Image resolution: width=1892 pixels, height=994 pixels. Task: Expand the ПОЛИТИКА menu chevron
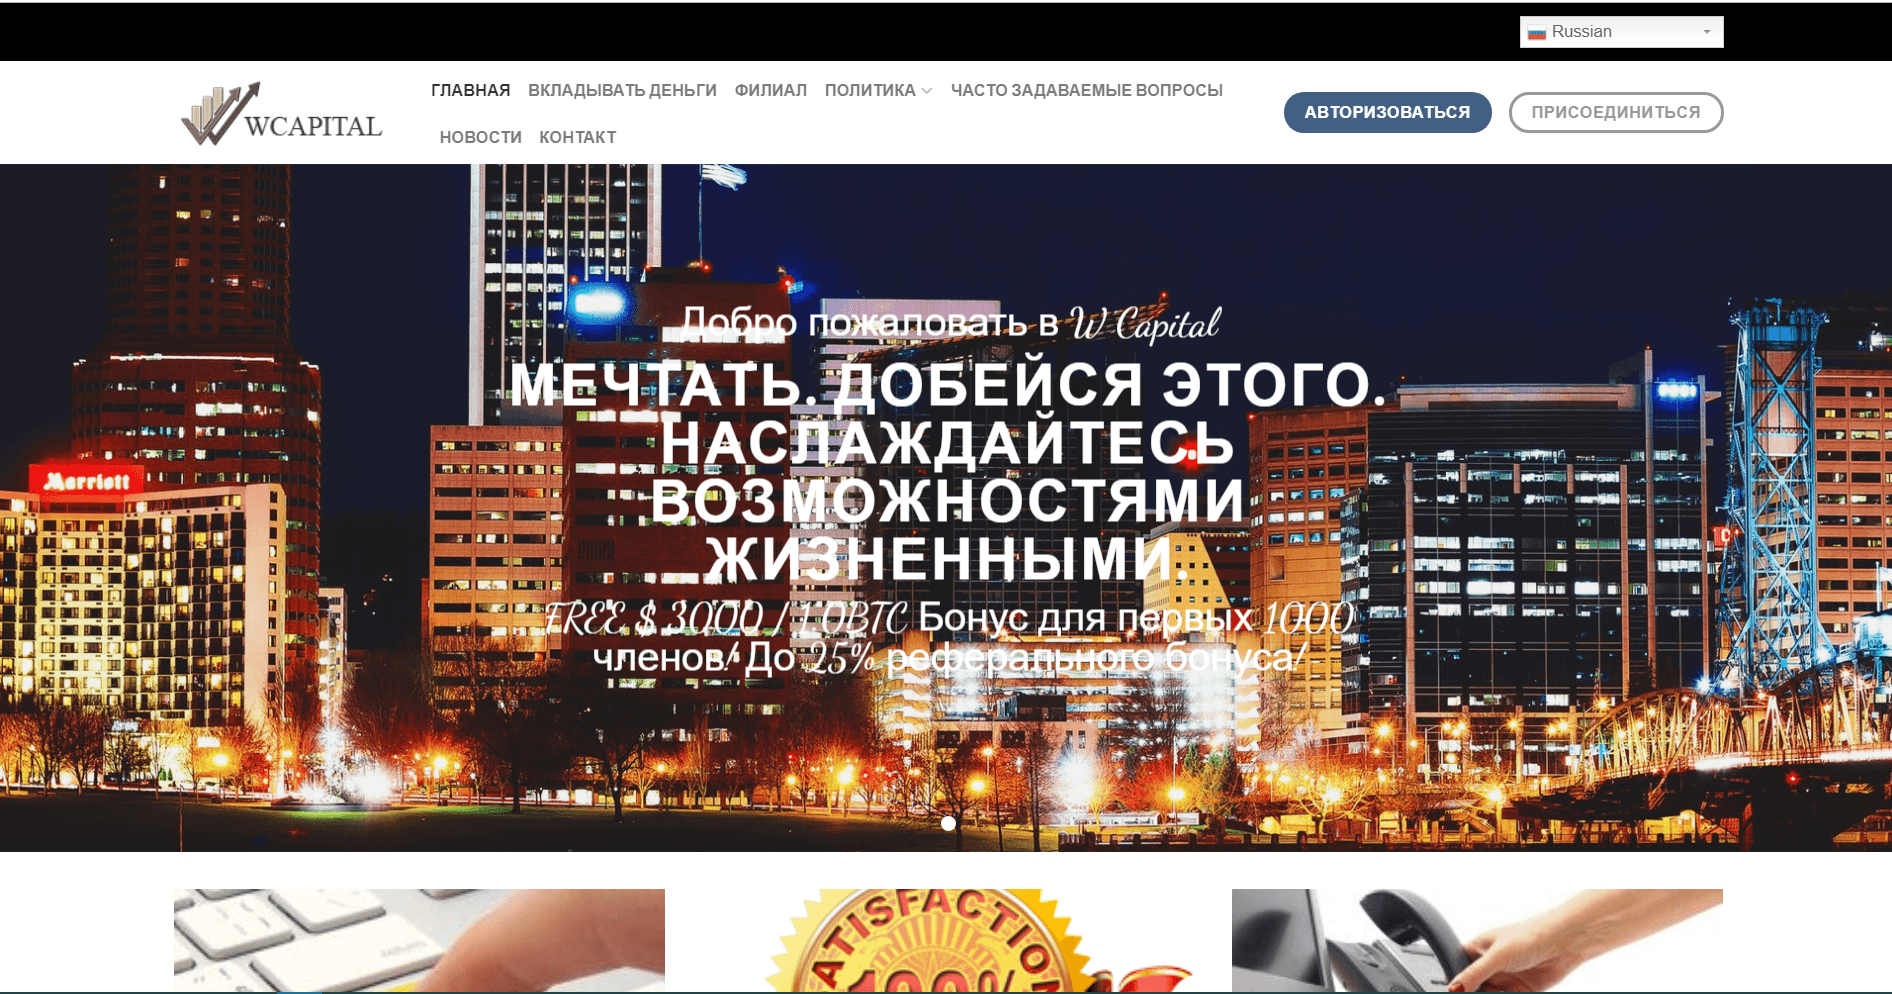click(928, 90)
